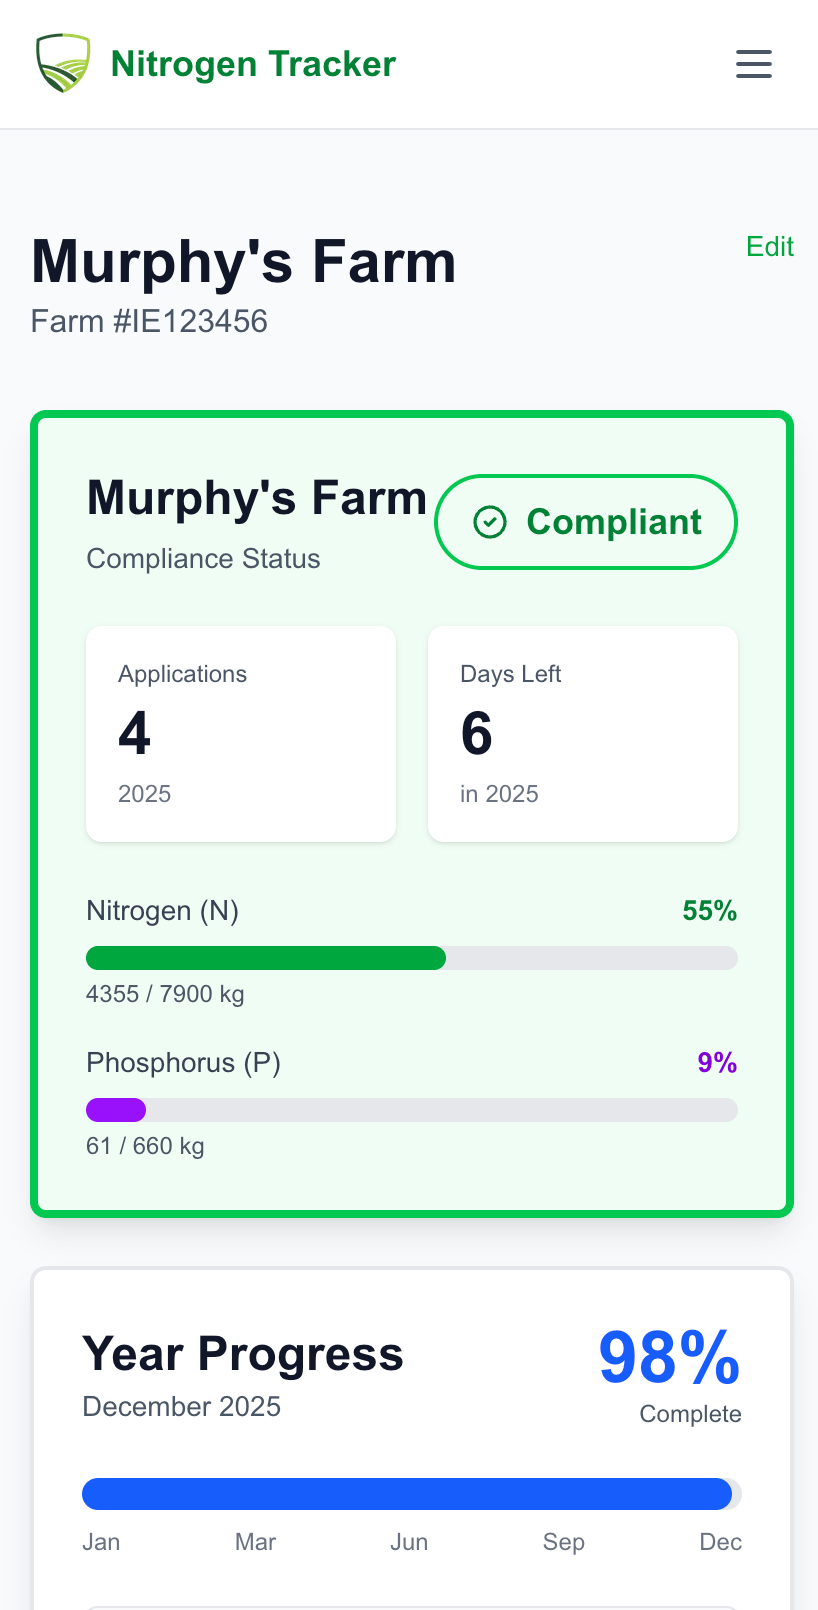Click the December 2025 subtitle
This screenshot has width=818, height=1610.
[x=181, y=1406]
